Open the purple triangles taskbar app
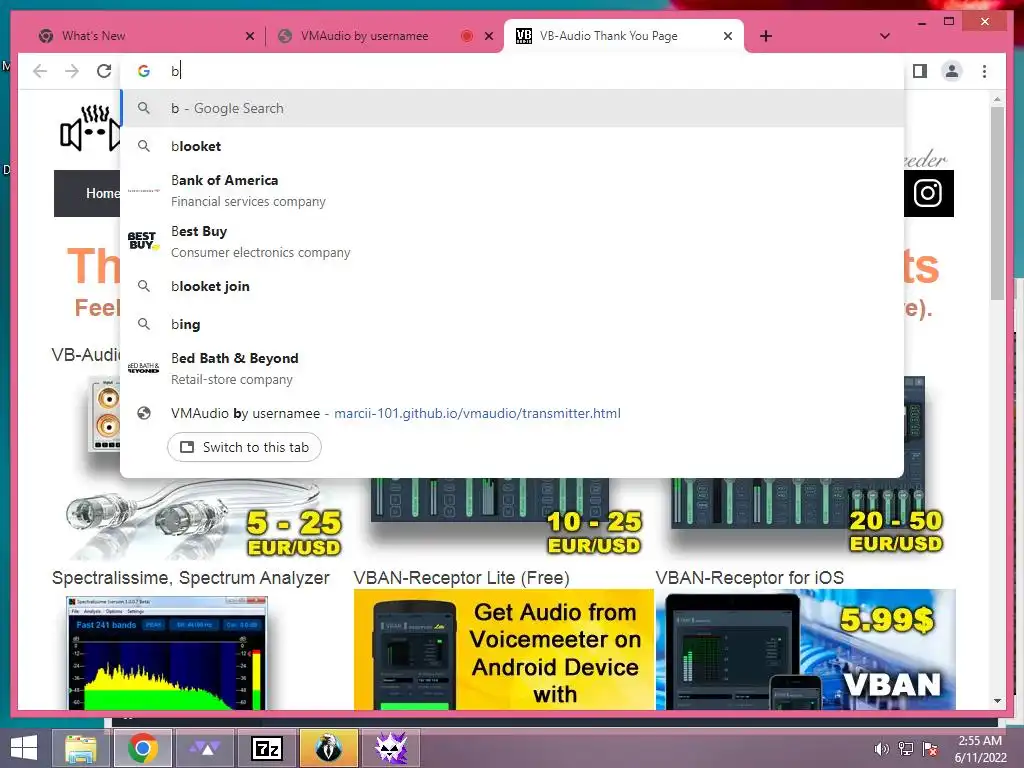1024x768 pixels. pos(205,748)
